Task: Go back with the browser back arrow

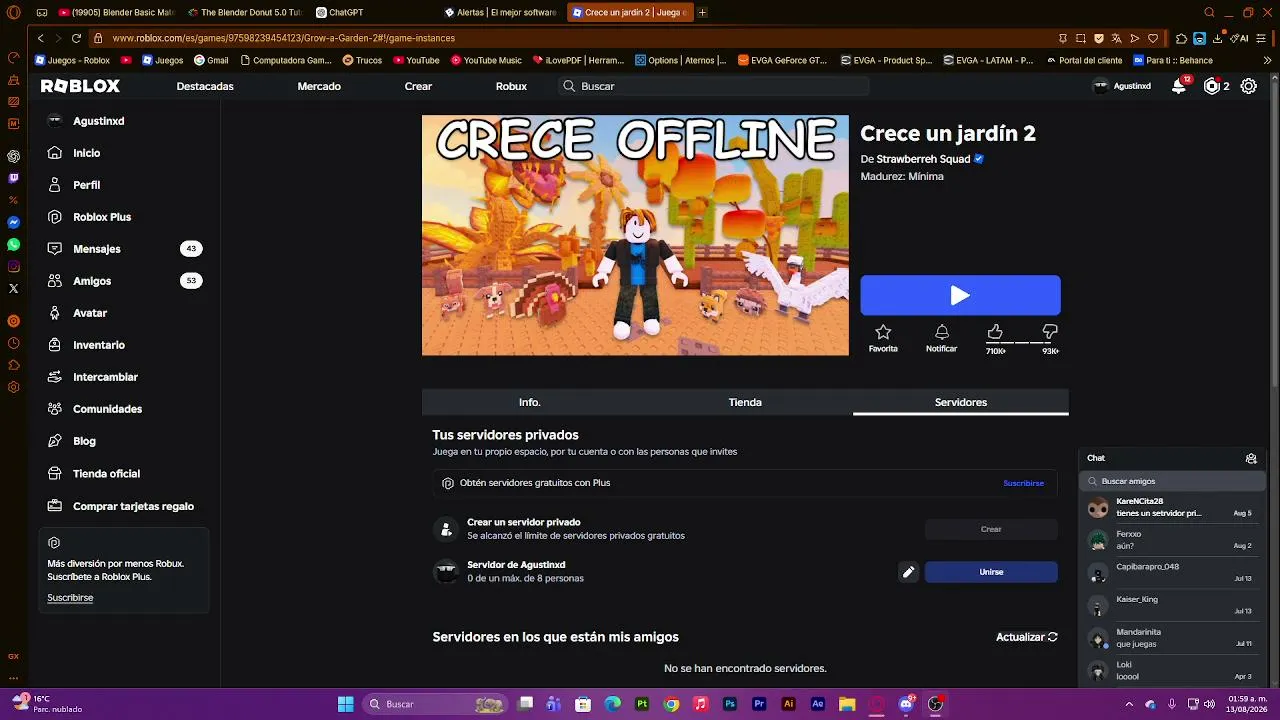Action: 40,38
